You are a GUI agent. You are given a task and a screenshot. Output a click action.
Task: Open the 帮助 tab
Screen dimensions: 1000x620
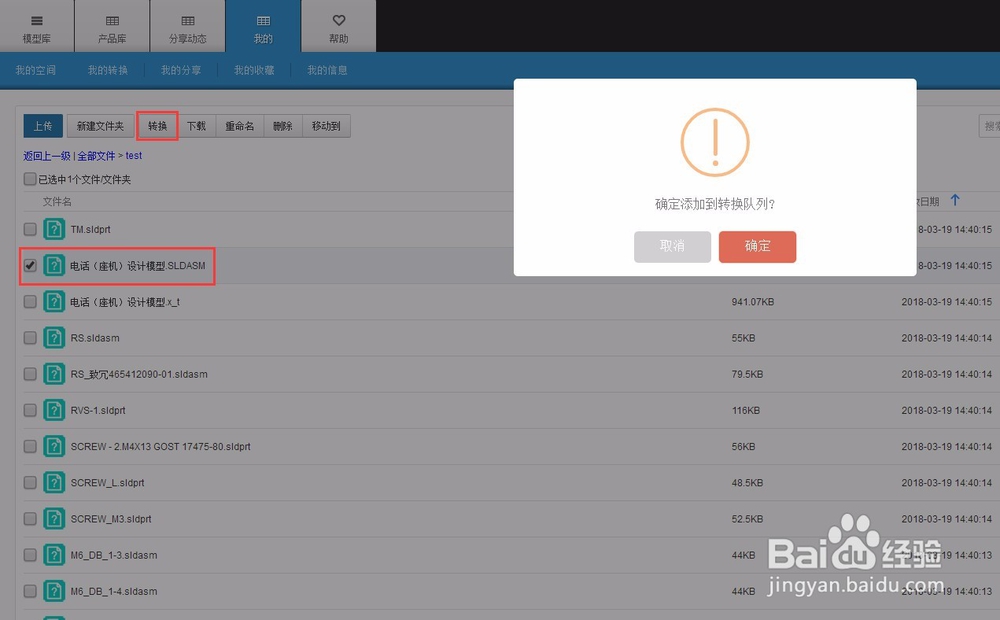(339, 26)
